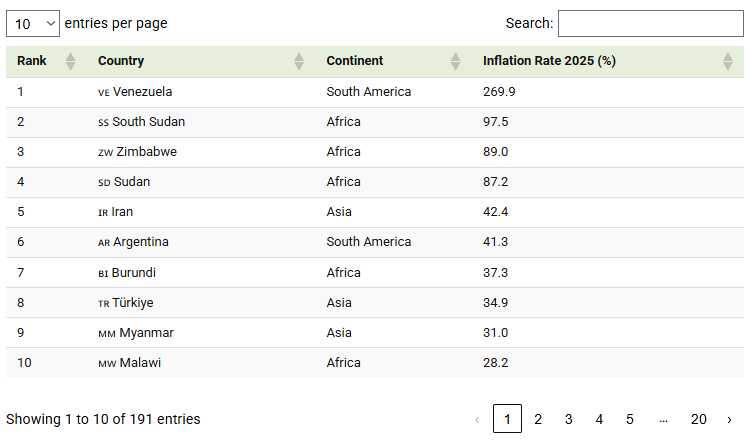Image resolution: width=749 pixels, height=440 pixels.
Task: Select the South Sudan country cell
Action: [148, 122]
